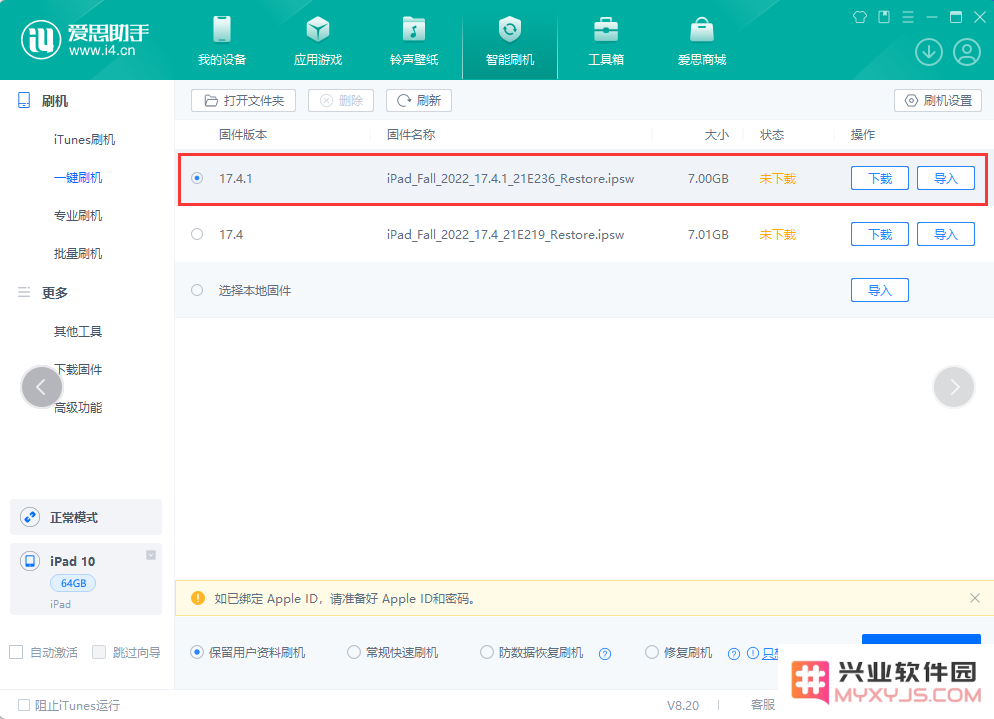This screenshot has height=719, width=994.
Task: Select 其他工具 in the sidebar
Action: (x=78, y=331)
